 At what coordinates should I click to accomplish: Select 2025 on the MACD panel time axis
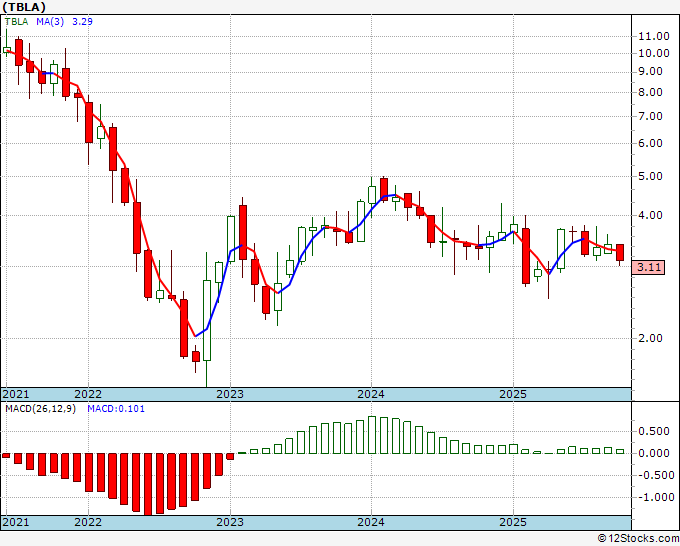click(513, 522)
